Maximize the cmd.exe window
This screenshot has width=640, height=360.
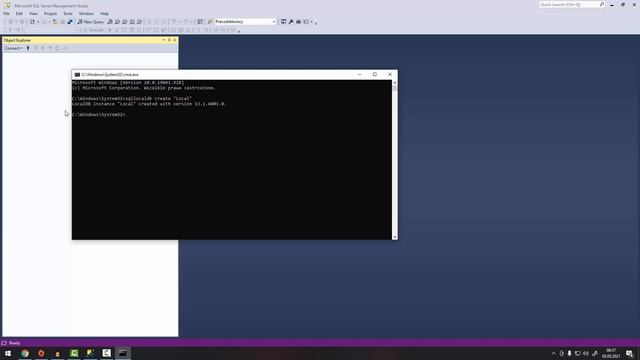click(375, 75)
